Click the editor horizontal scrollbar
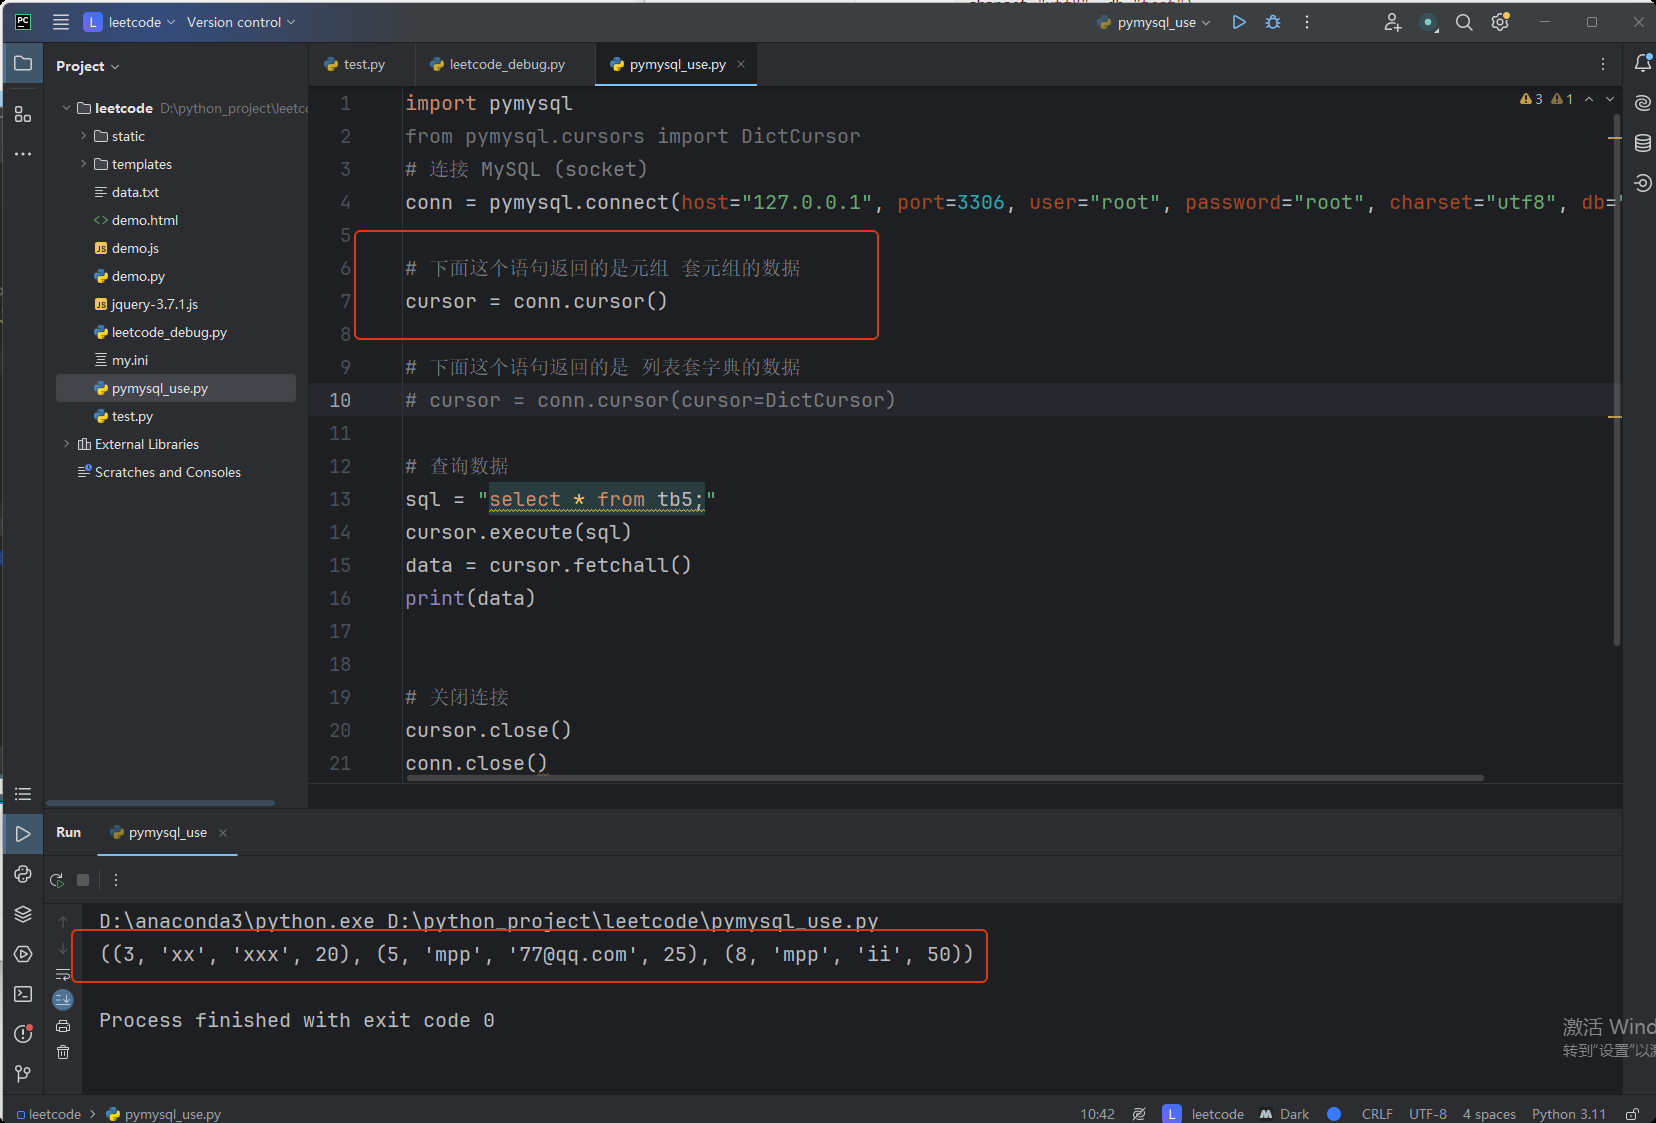This screenshot has height=1123, width=1656. click(x=945, y=777)
